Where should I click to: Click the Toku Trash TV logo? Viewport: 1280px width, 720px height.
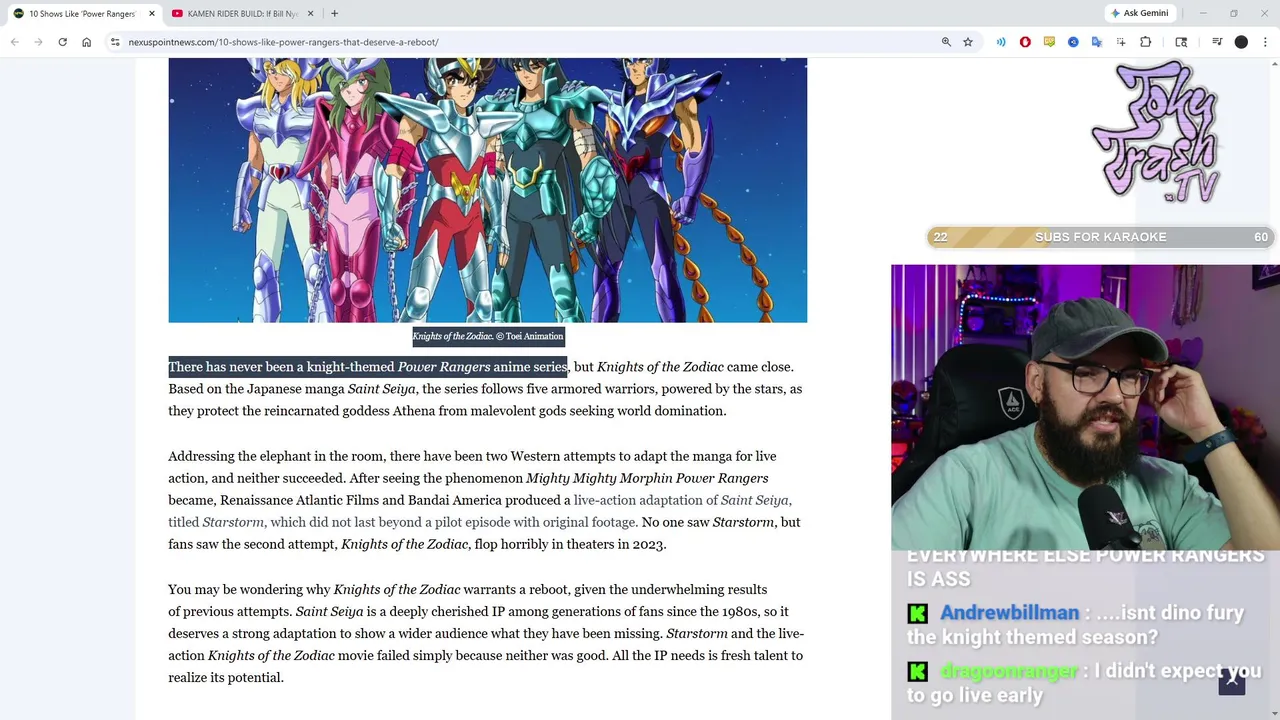[1156, 132]
